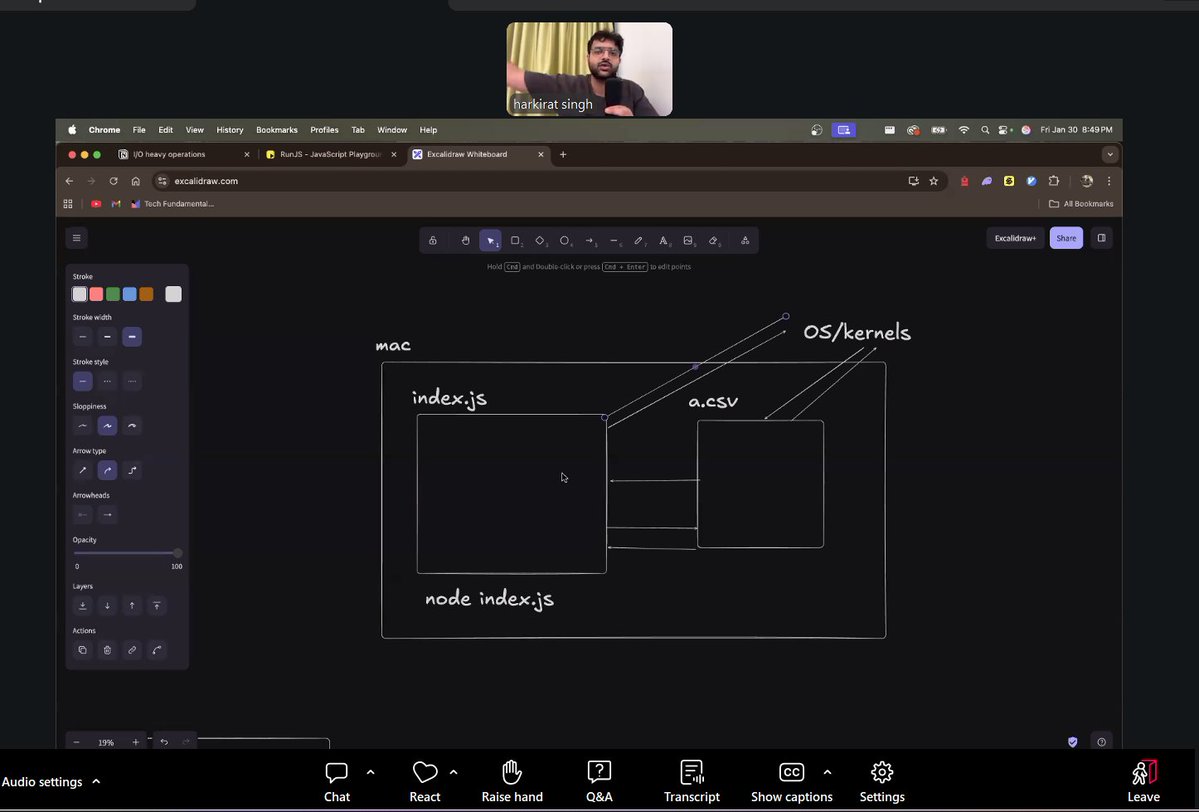The width and height of the screenshot is (1199, 812).
Task: Click the help question mark icon
Action: 1101,742
